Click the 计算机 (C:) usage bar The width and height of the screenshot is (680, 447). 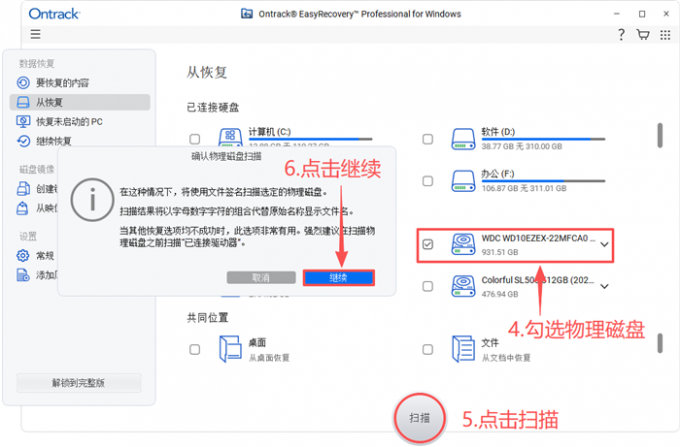click(310, 139)
